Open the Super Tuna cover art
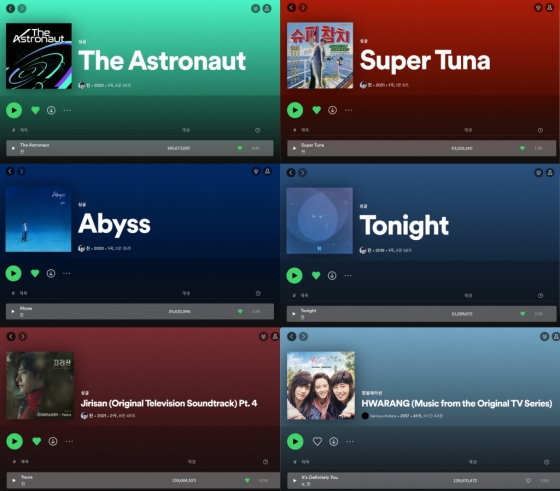Image resolution: width=560 pixels, height=491 pixels. pos(320,55)
